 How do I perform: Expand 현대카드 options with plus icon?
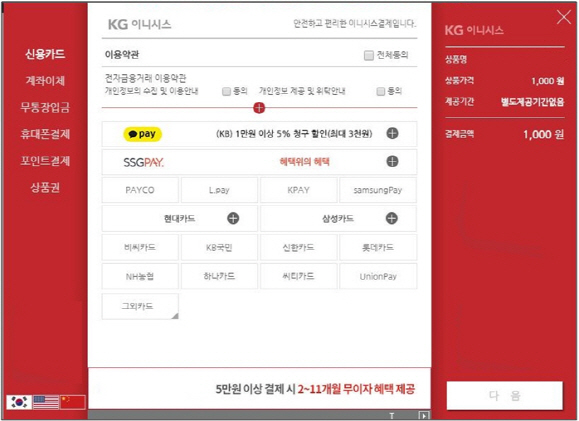point(233,218)
